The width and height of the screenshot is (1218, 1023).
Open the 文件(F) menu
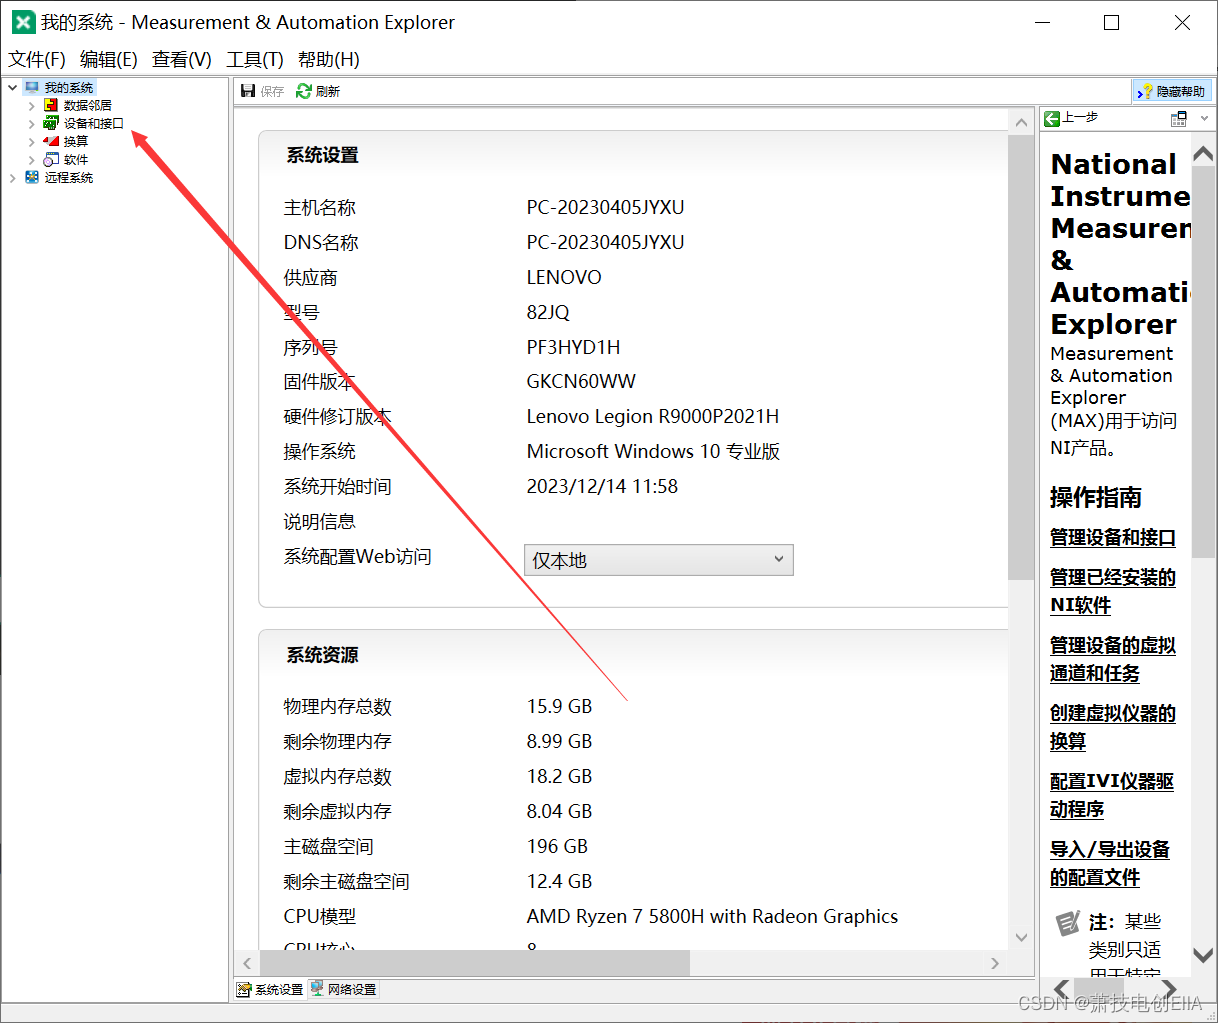[37, 60]
